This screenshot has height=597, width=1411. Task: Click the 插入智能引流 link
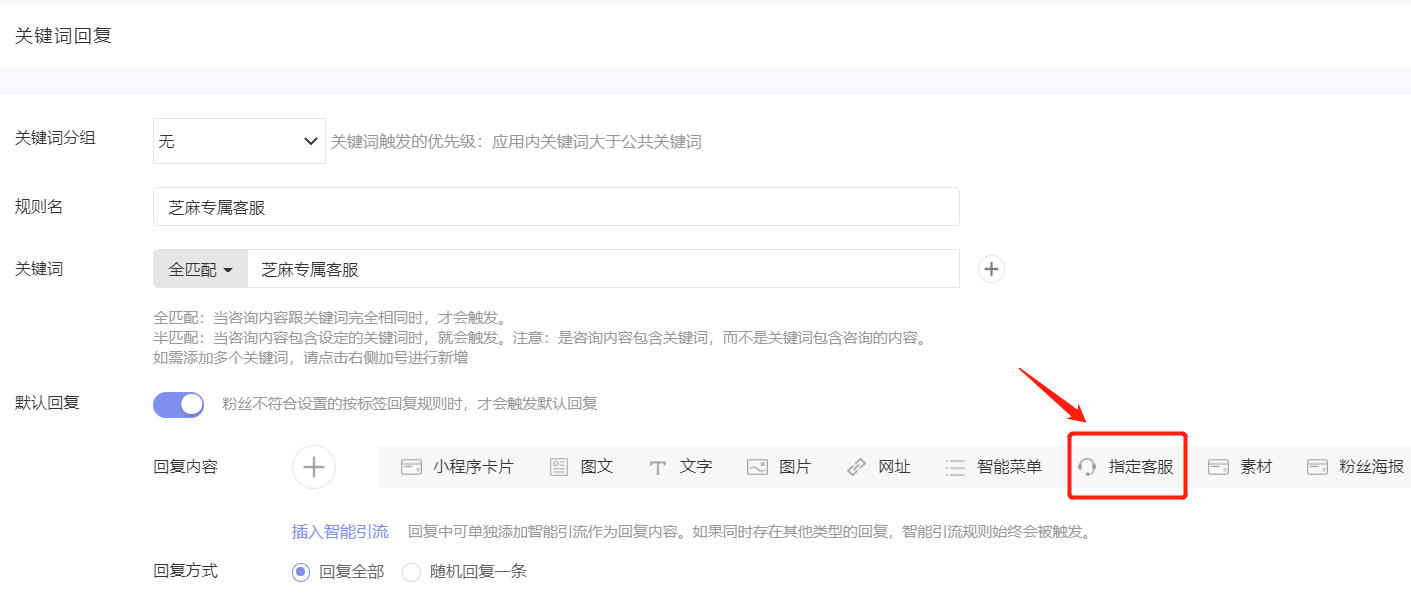click(341, 531)
